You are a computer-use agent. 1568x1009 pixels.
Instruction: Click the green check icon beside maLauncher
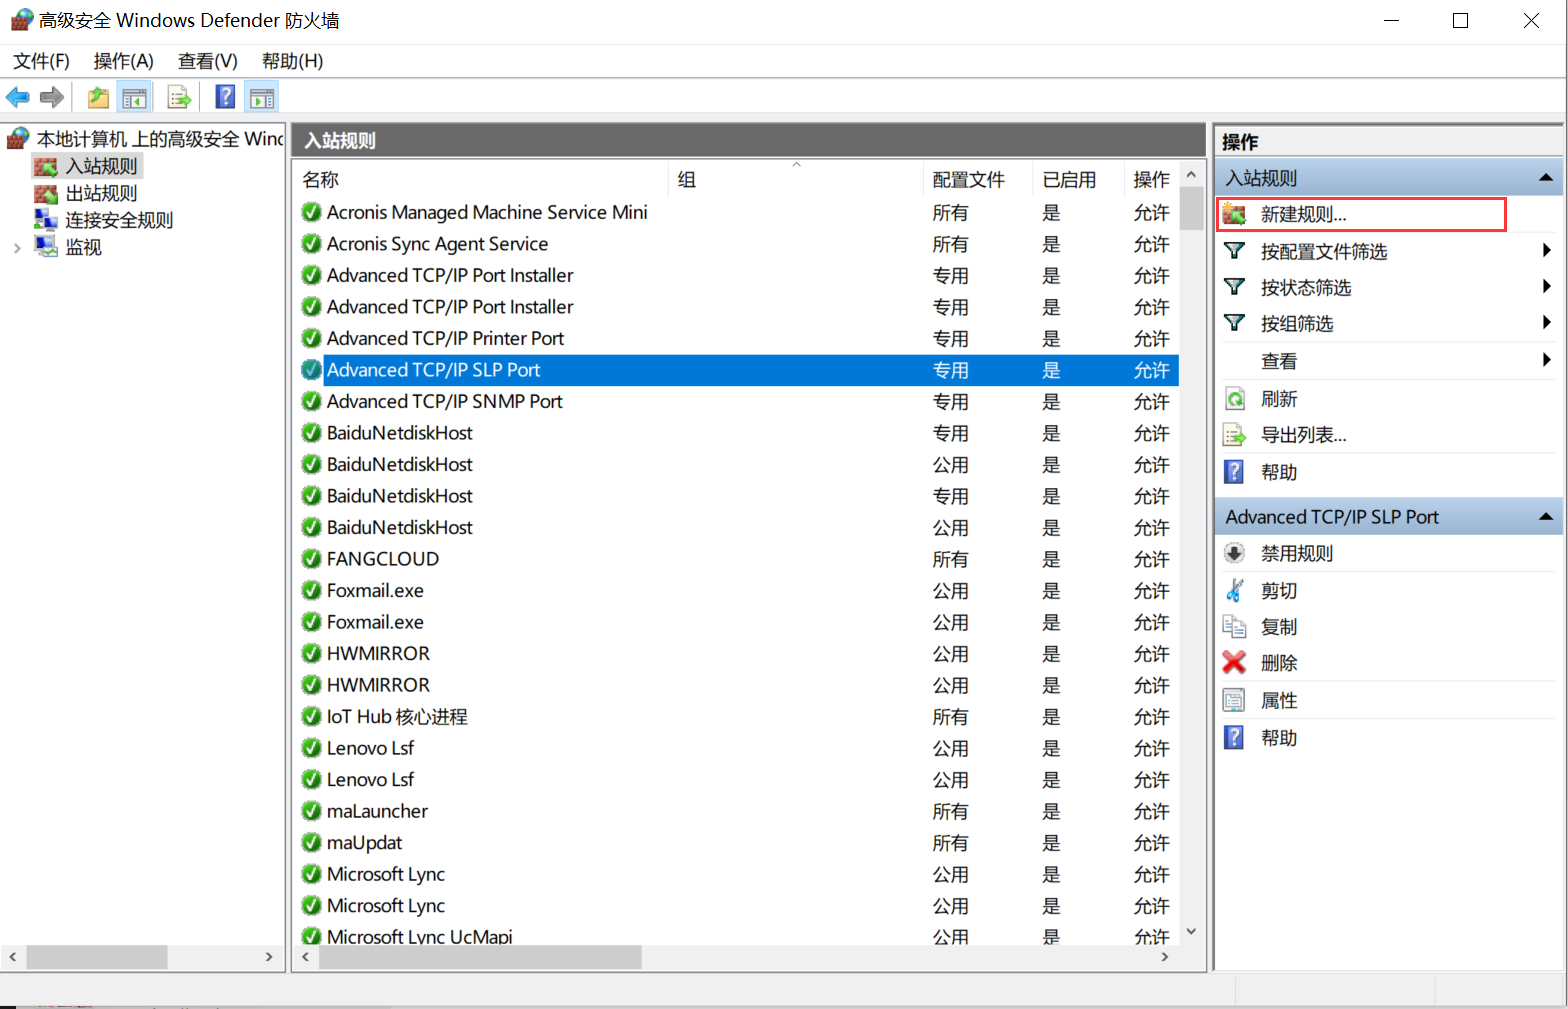pyautogui.click(x=311, y=811)
